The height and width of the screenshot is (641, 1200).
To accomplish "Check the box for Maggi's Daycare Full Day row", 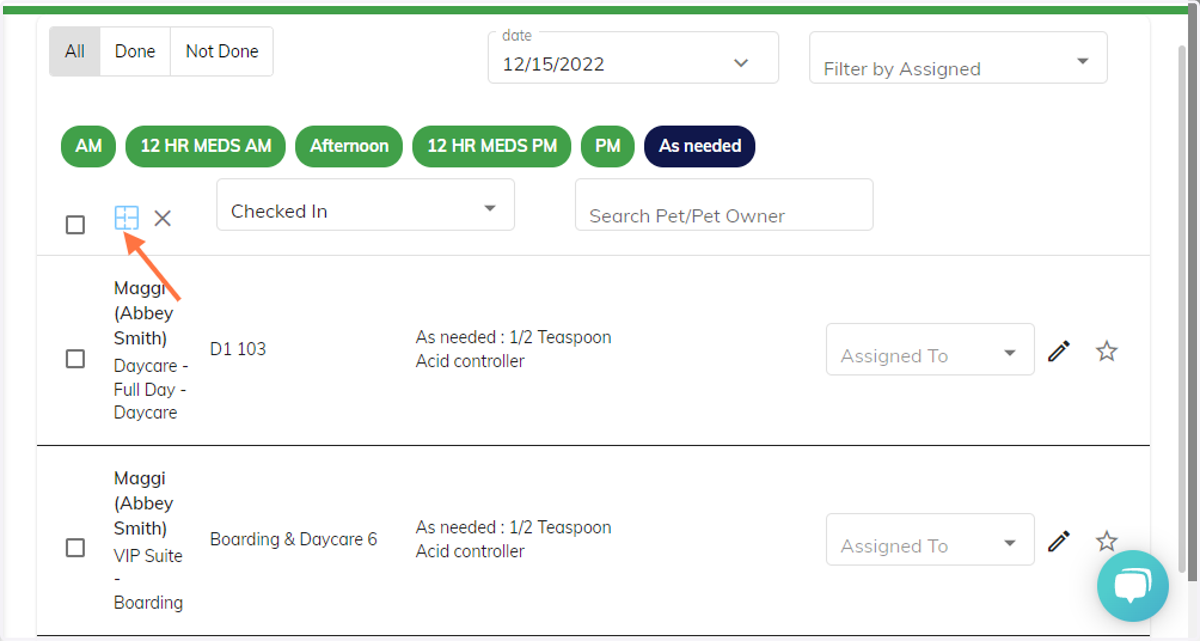I will [x=75, y=358].
